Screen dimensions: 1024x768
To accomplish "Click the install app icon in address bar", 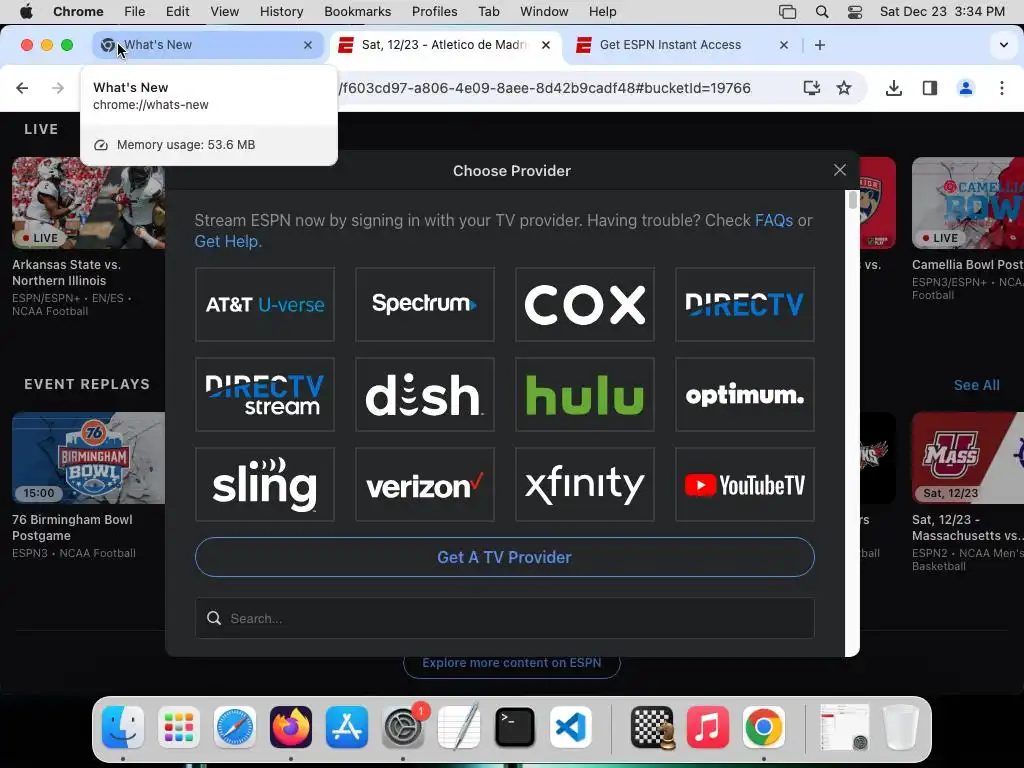I will (x=812, y=88).
